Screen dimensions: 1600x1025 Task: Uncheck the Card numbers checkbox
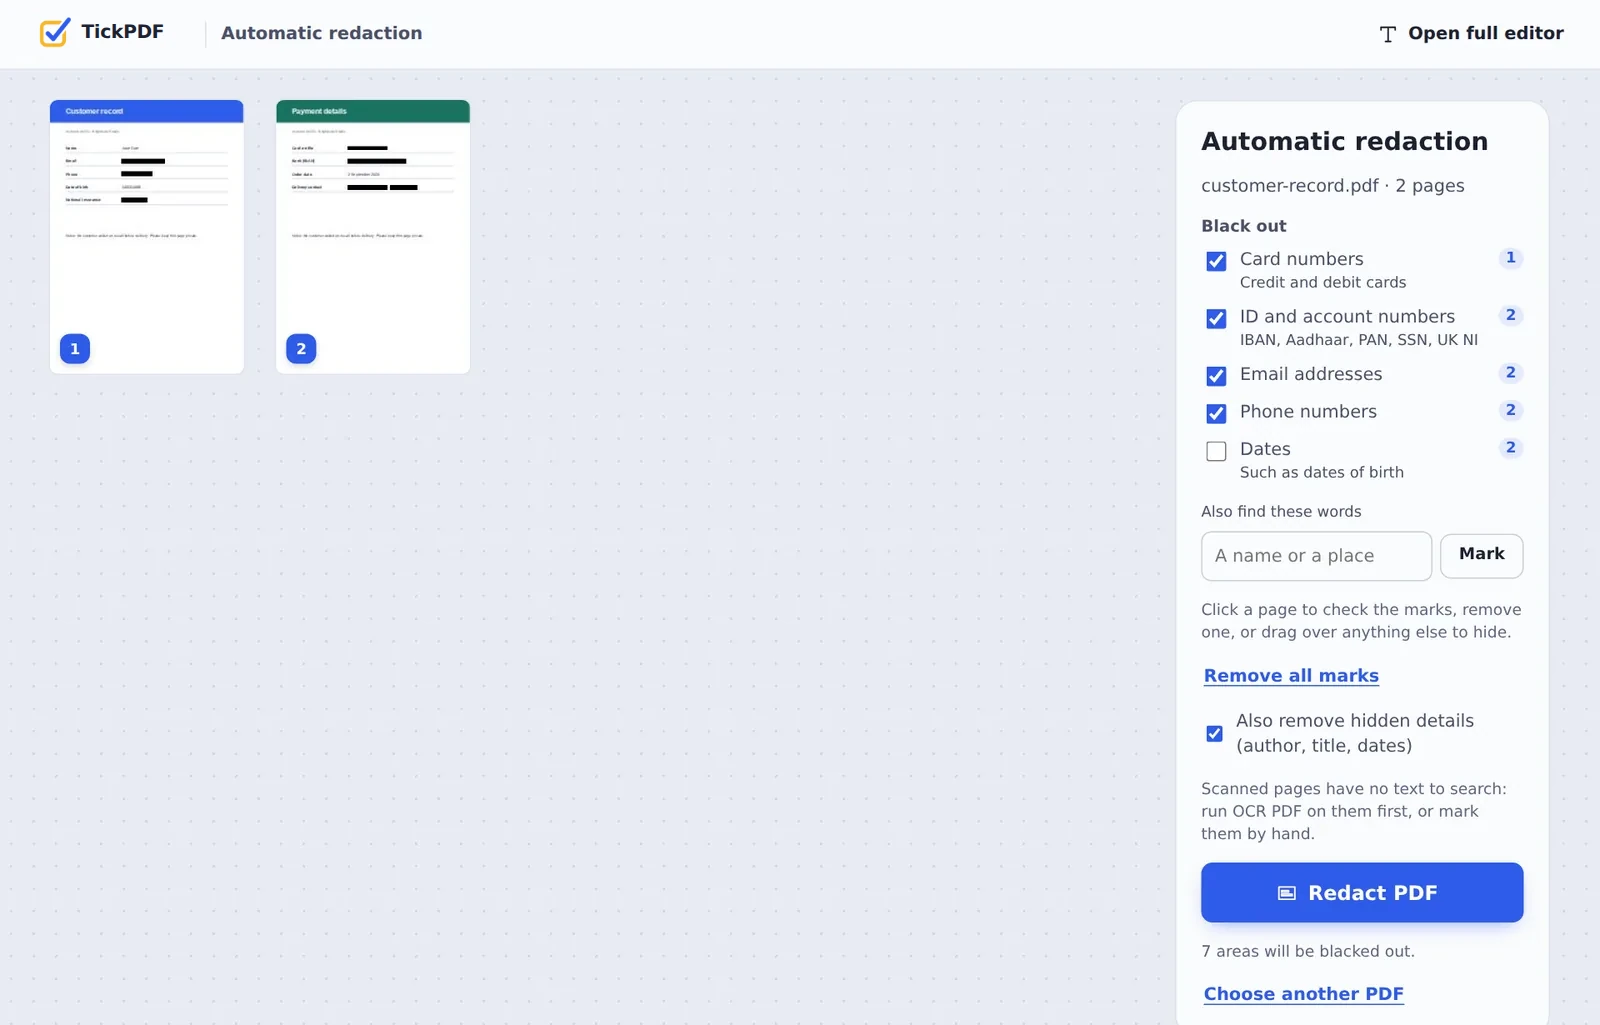[x=1216, y=261]
